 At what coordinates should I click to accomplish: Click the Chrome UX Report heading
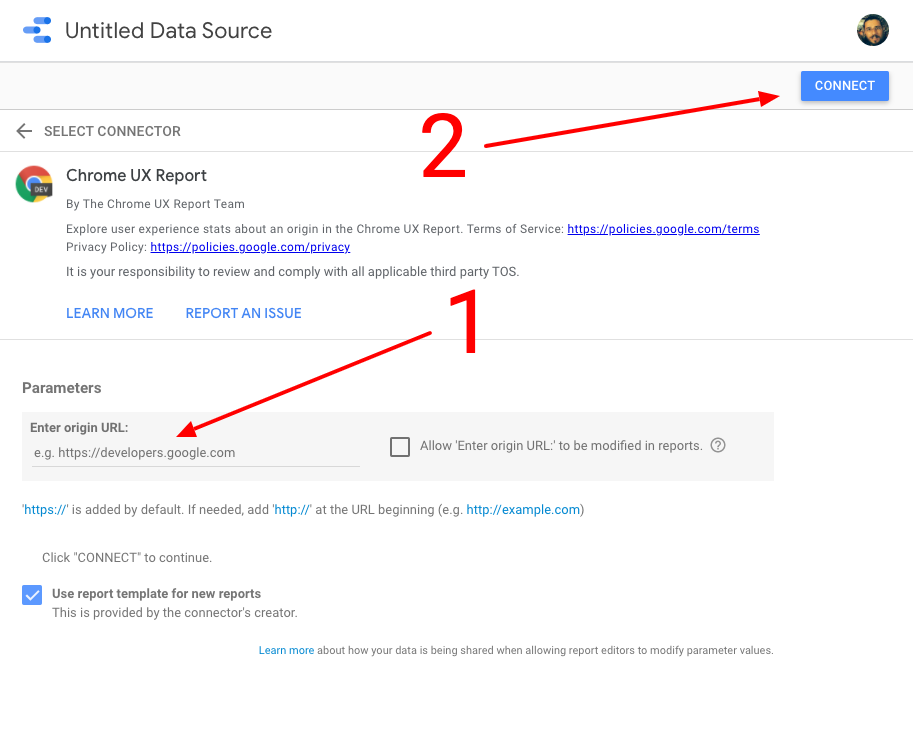pos(136,175)
